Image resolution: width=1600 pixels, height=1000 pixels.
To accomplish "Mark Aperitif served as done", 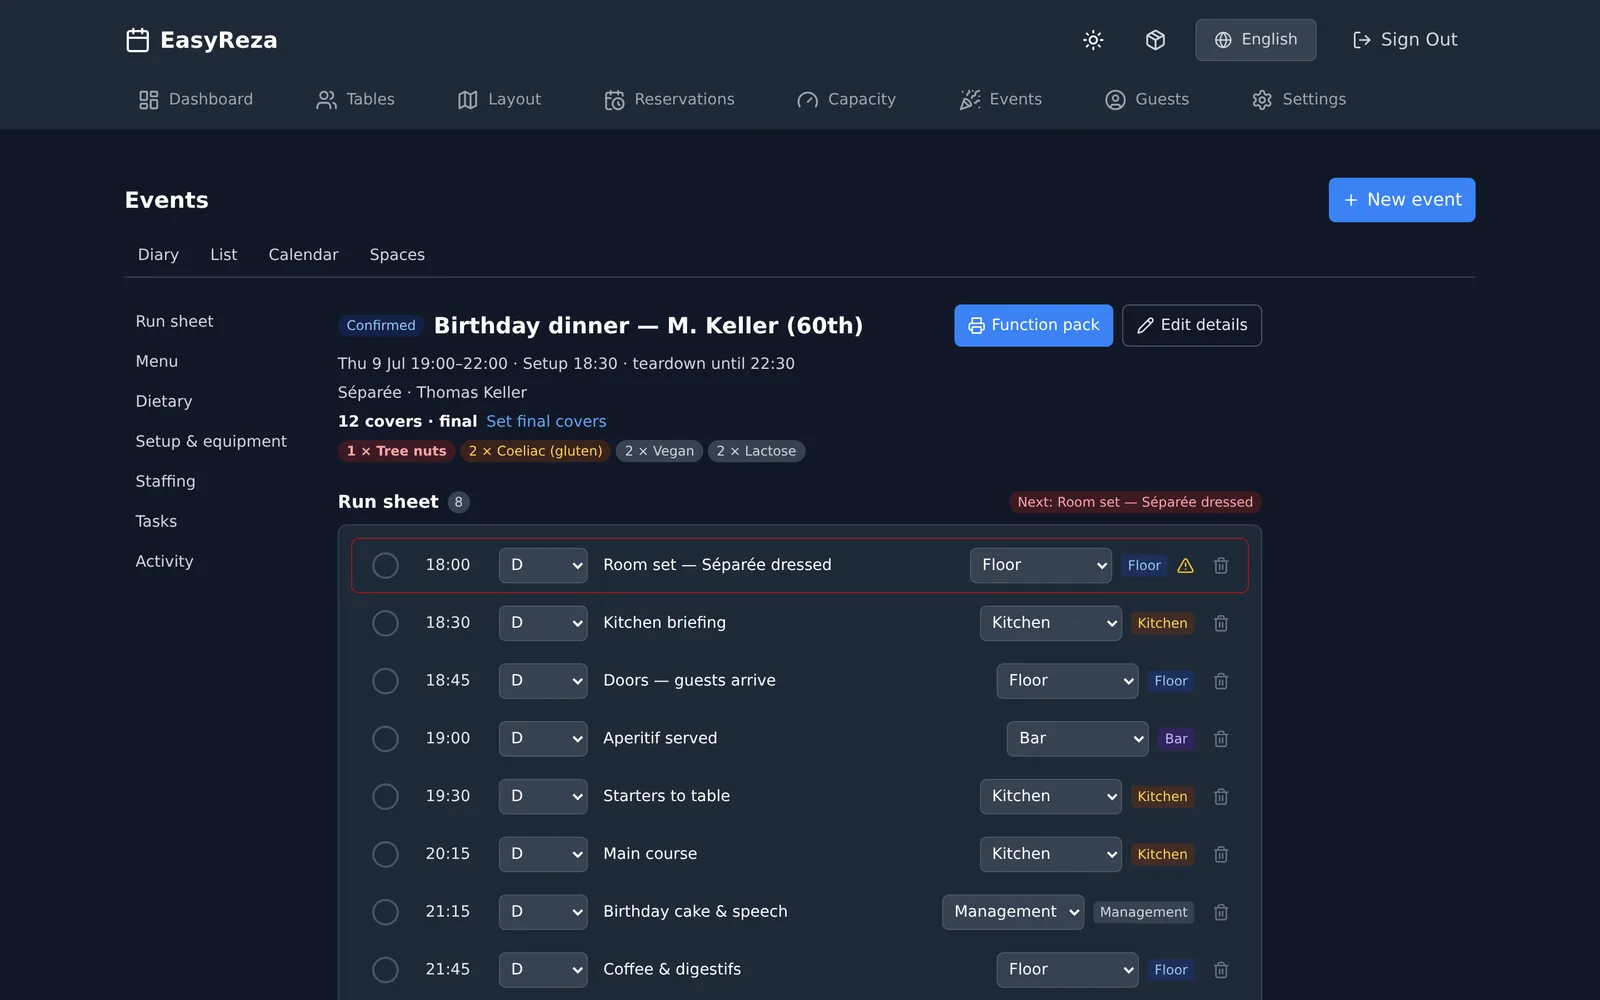I will coord(385,739).
